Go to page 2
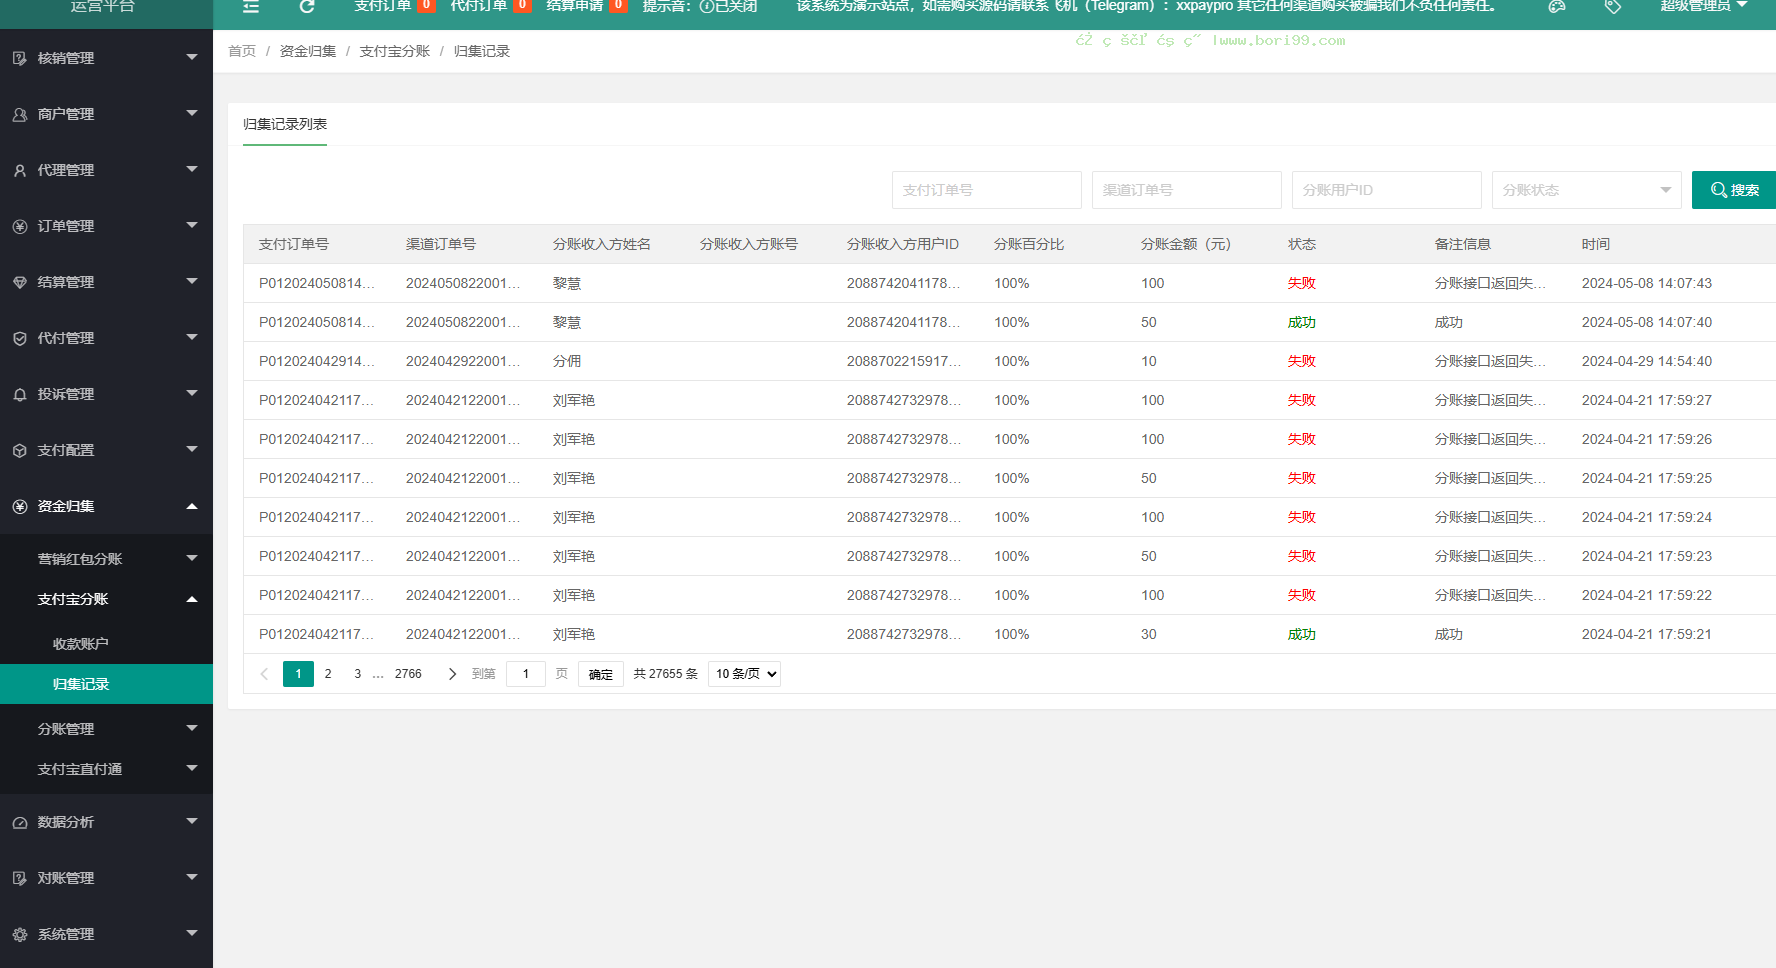The width and height of the screenshot is (1776, 968). [328, 674]
